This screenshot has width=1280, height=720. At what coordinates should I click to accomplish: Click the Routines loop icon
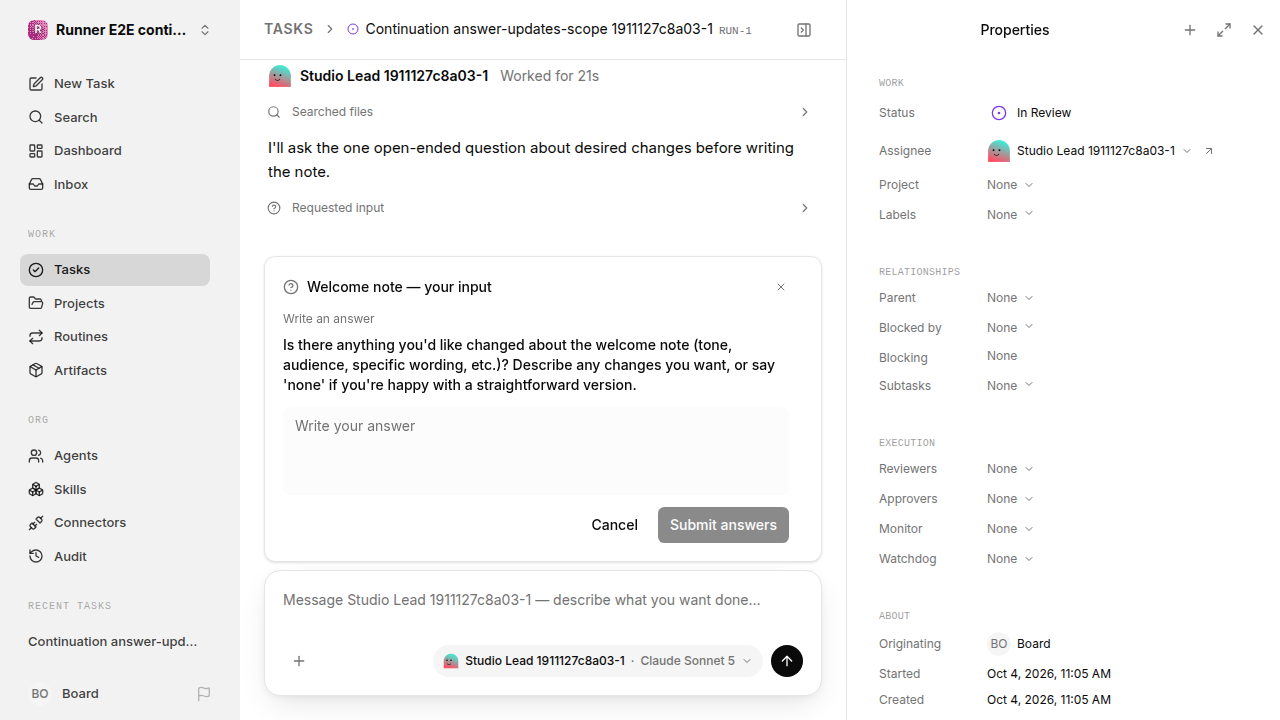click(36, 337)
